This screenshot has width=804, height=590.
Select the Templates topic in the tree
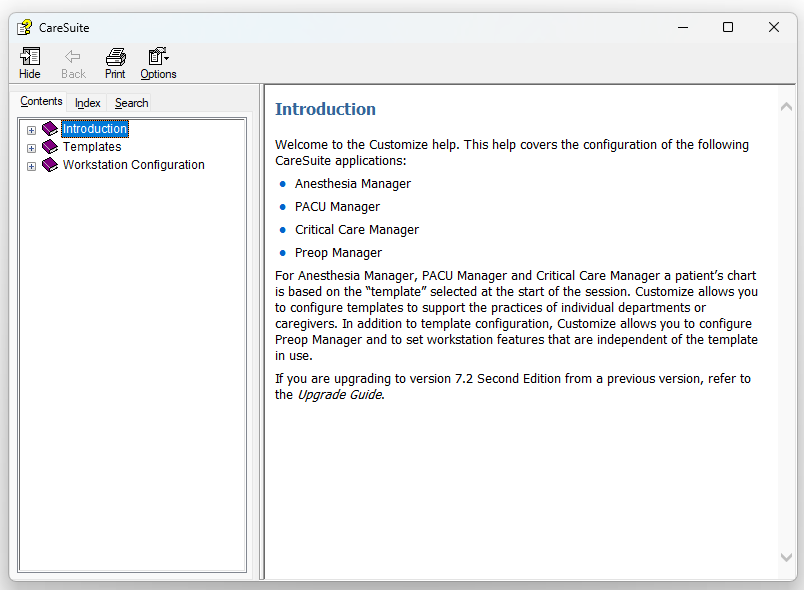92,147
